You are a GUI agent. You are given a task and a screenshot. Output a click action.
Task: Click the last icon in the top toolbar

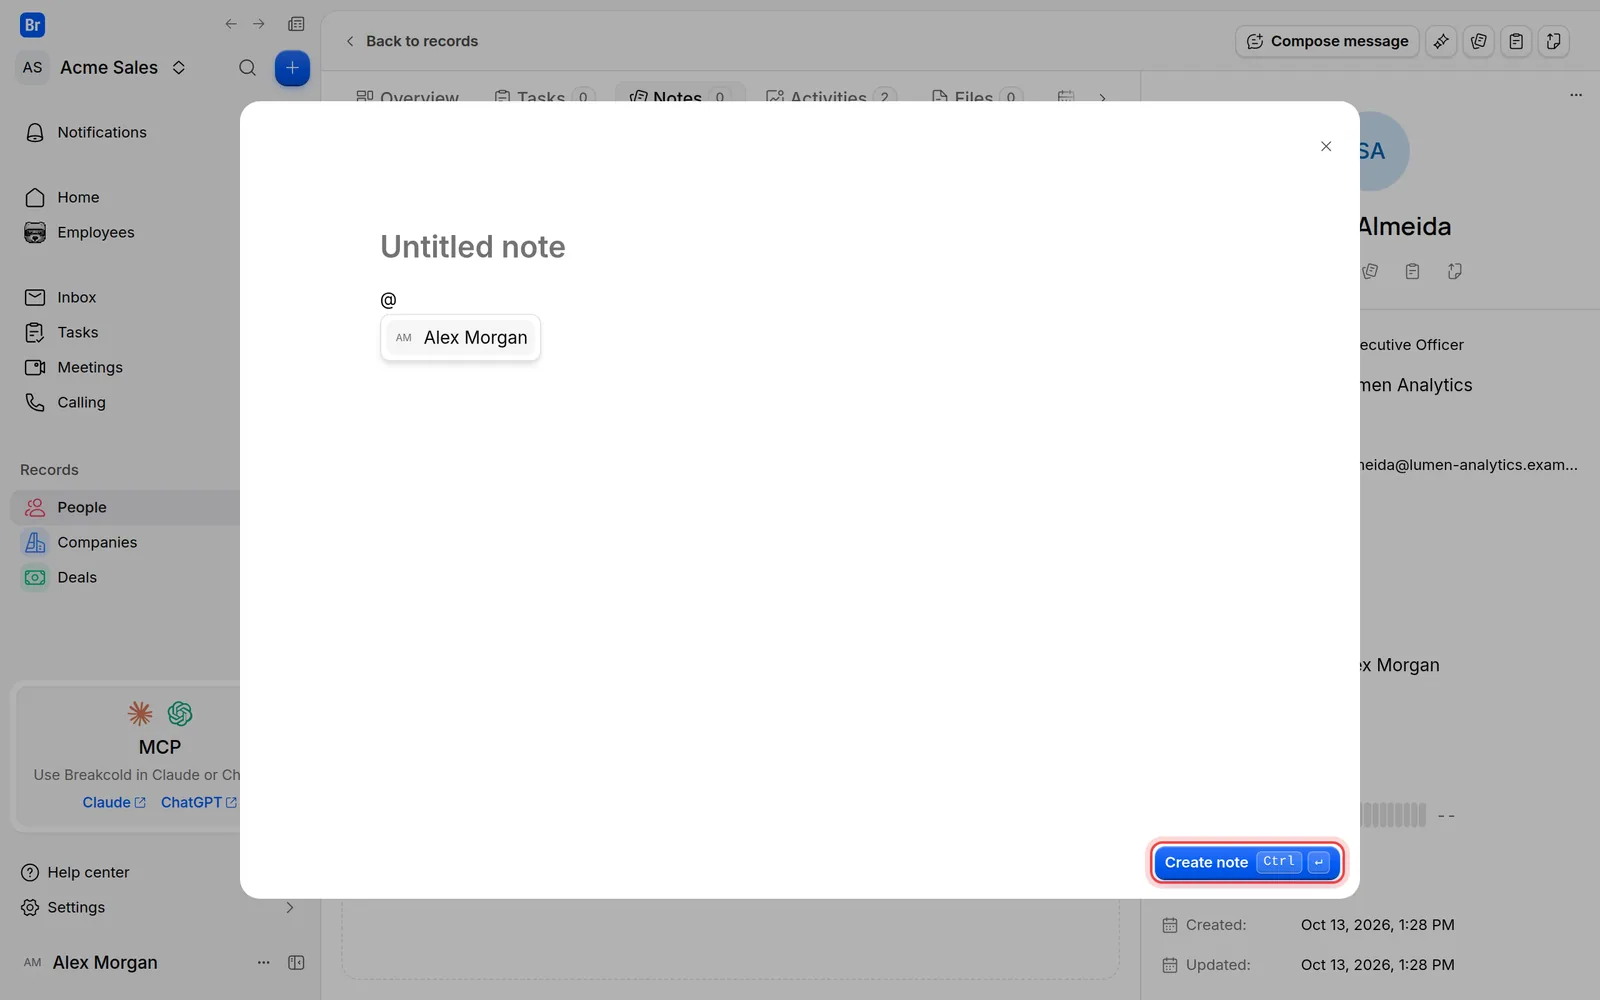[x=1554, y=41]
